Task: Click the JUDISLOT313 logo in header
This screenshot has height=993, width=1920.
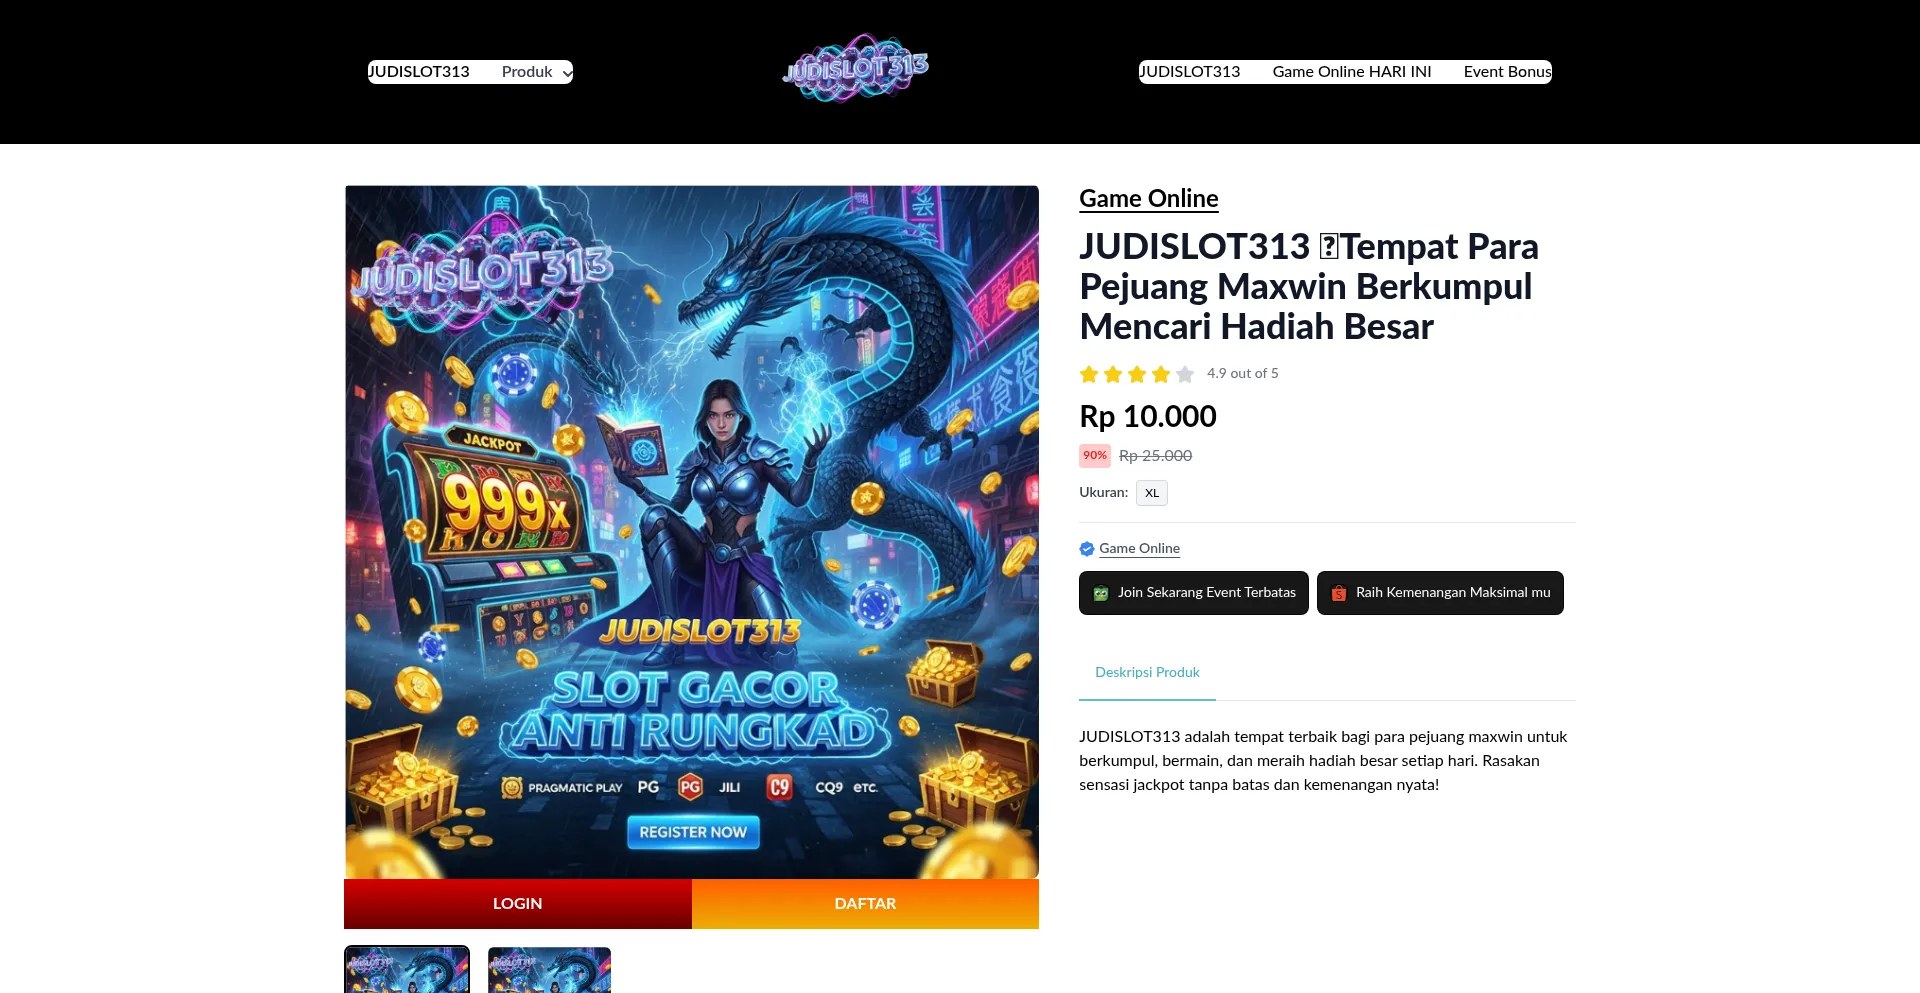Action: click(856, 68)
